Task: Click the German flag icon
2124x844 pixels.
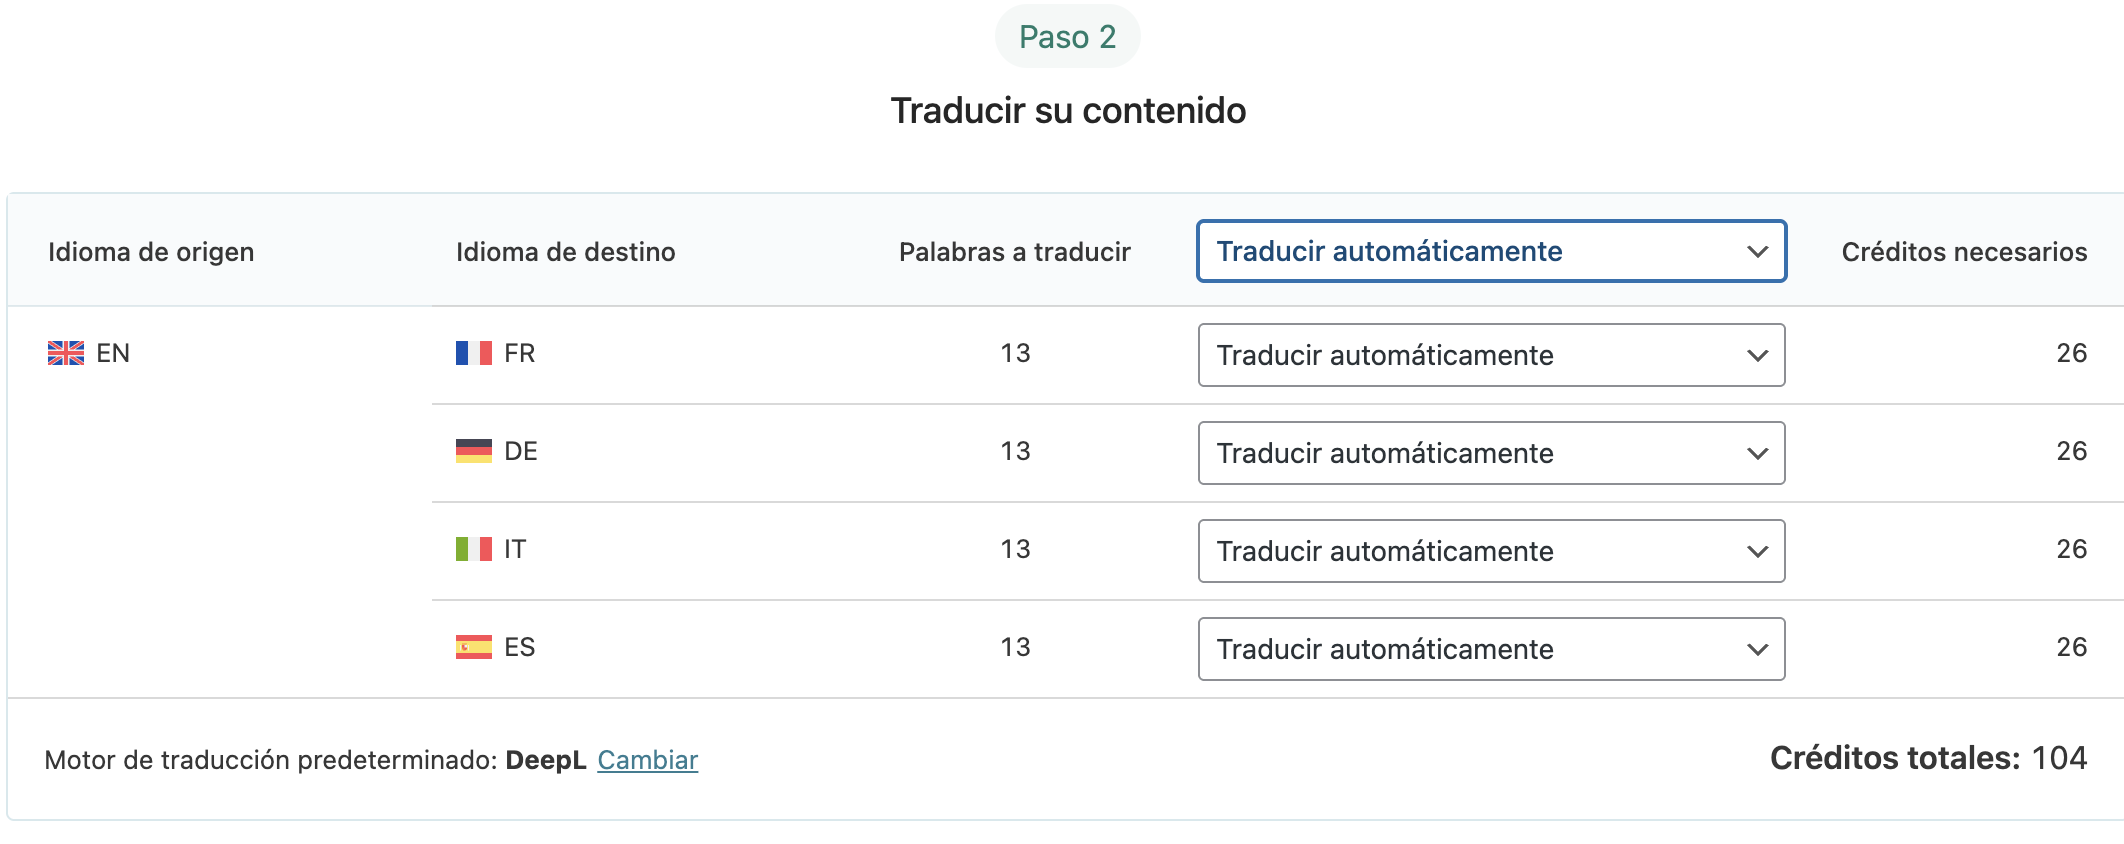Action: (x=473, y=451)
